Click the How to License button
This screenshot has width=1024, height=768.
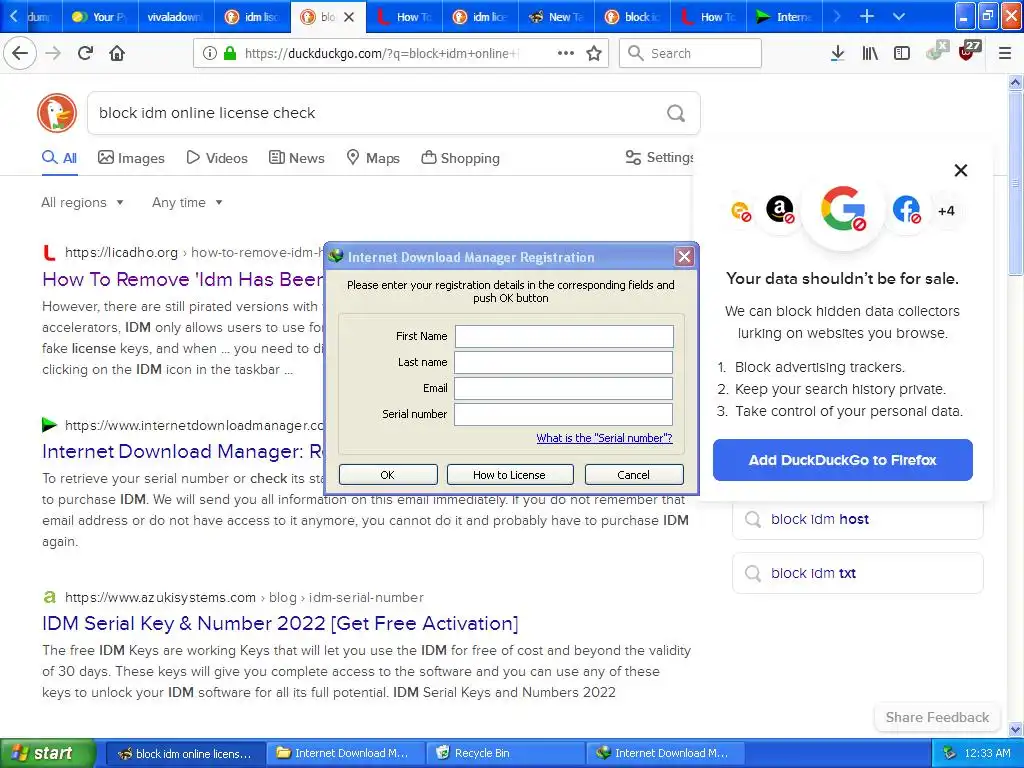pos(509,475)
